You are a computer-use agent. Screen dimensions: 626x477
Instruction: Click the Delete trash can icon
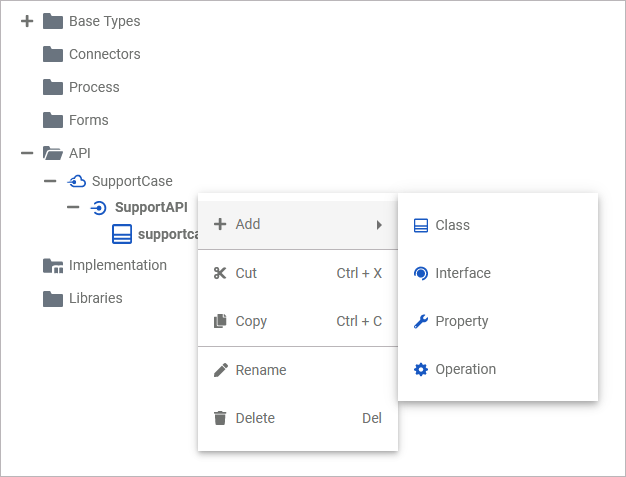click(220, 418)
